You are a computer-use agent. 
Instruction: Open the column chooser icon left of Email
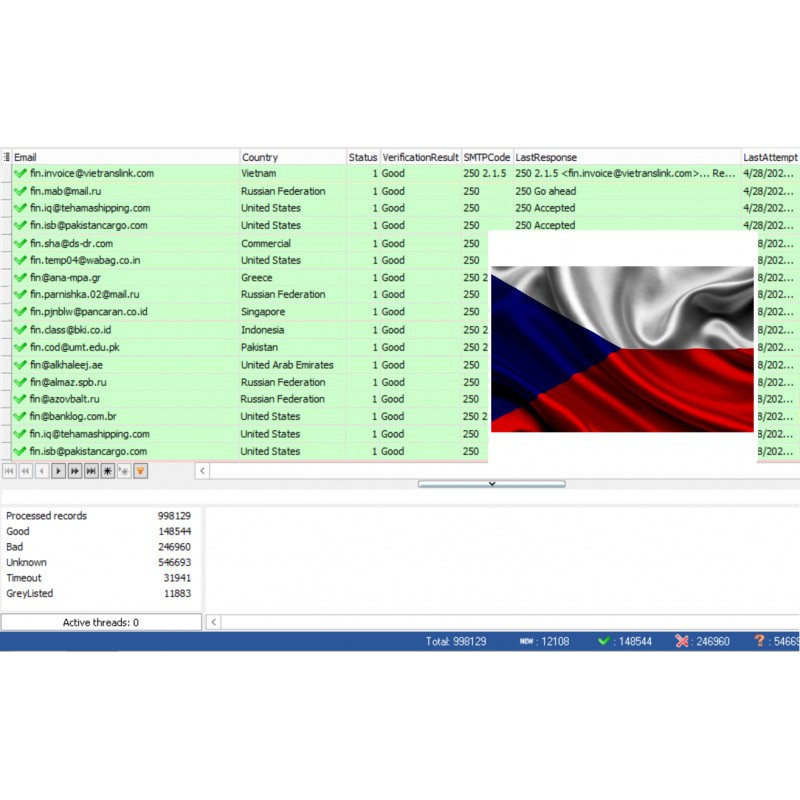click(6, 157)
